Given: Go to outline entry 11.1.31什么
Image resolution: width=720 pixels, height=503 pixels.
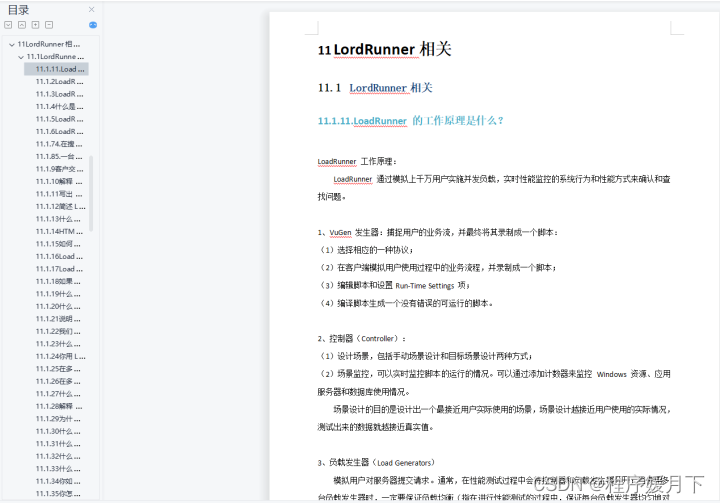Looking at the screenshot, I should (x=58, y=444).
